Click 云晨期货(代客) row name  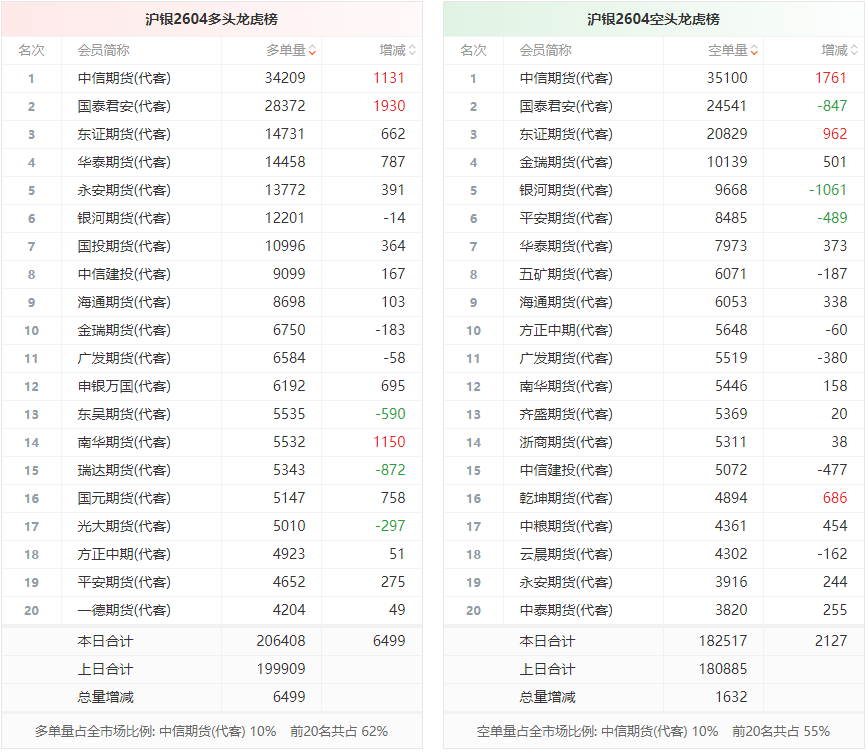pos(566,554)
